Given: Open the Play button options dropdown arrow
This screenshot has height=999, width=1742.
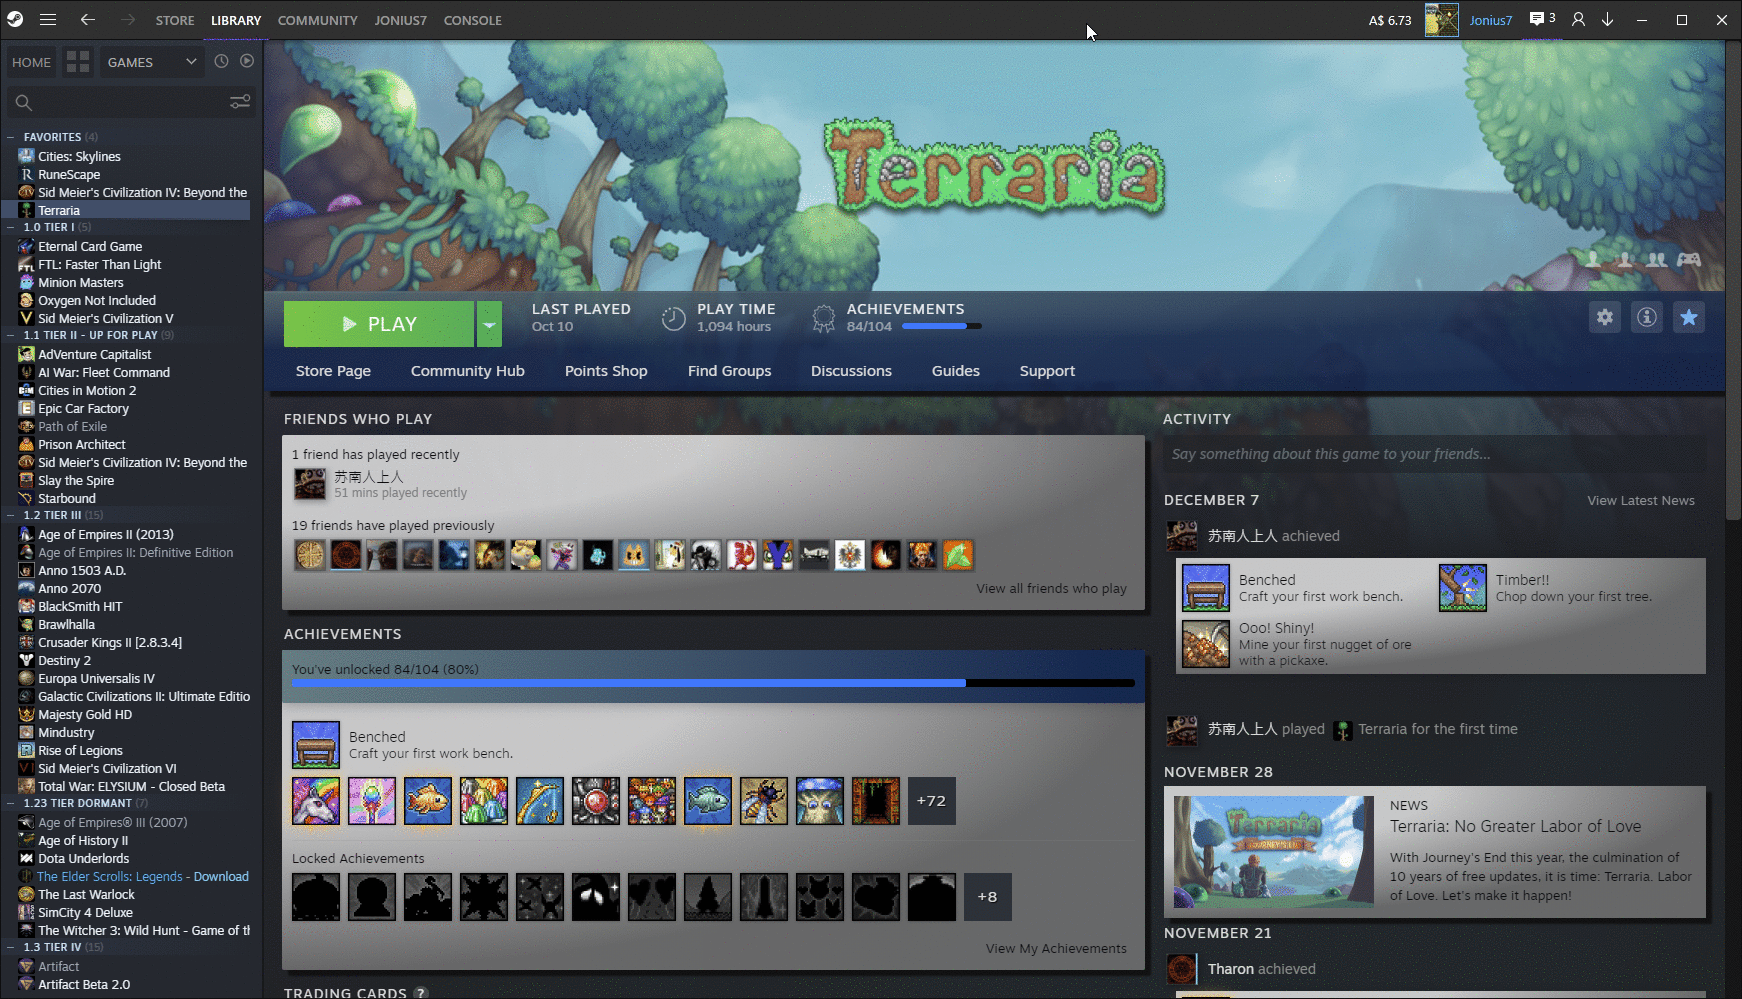Looking at the screenshot, I should coord(489,324).
